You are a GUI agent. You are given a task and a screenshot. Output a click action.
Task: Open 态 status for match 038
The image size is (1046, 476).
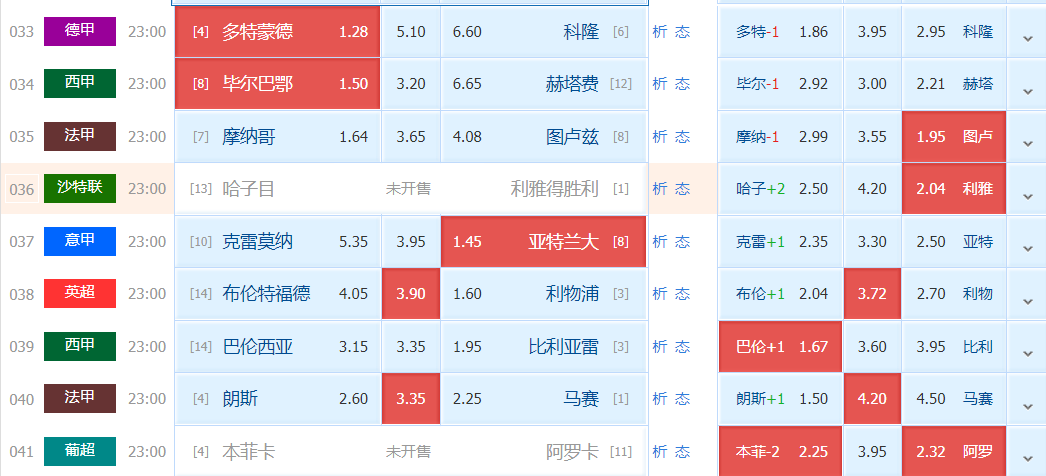pos(682,294)
